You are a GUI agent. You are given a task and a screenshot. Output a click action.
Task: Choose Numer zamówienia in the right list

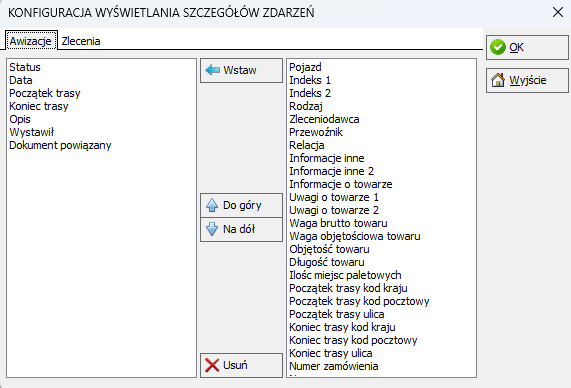334,366
